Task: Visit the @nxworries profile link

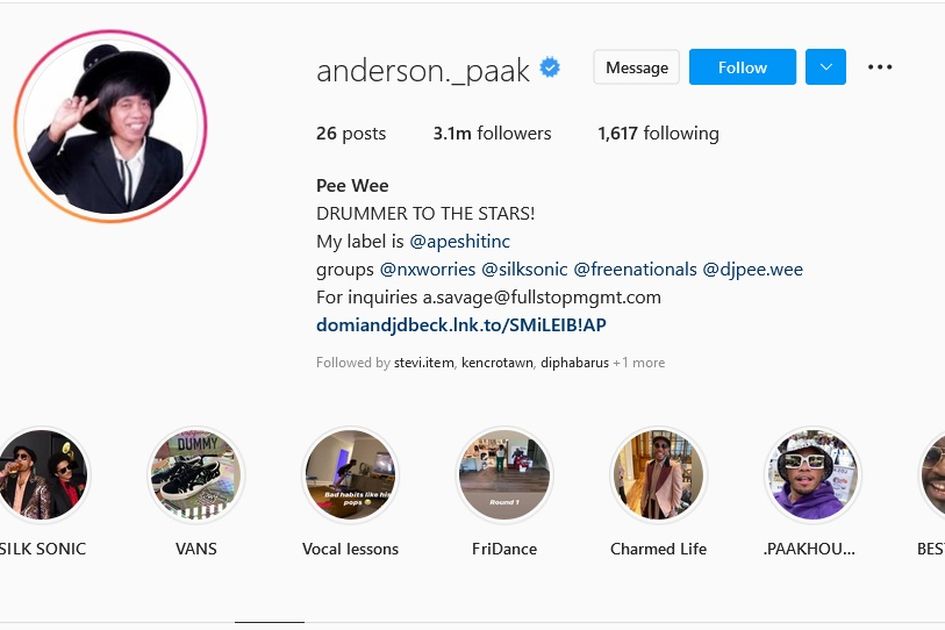Action: pyautogui.click(x=427, y=269)
